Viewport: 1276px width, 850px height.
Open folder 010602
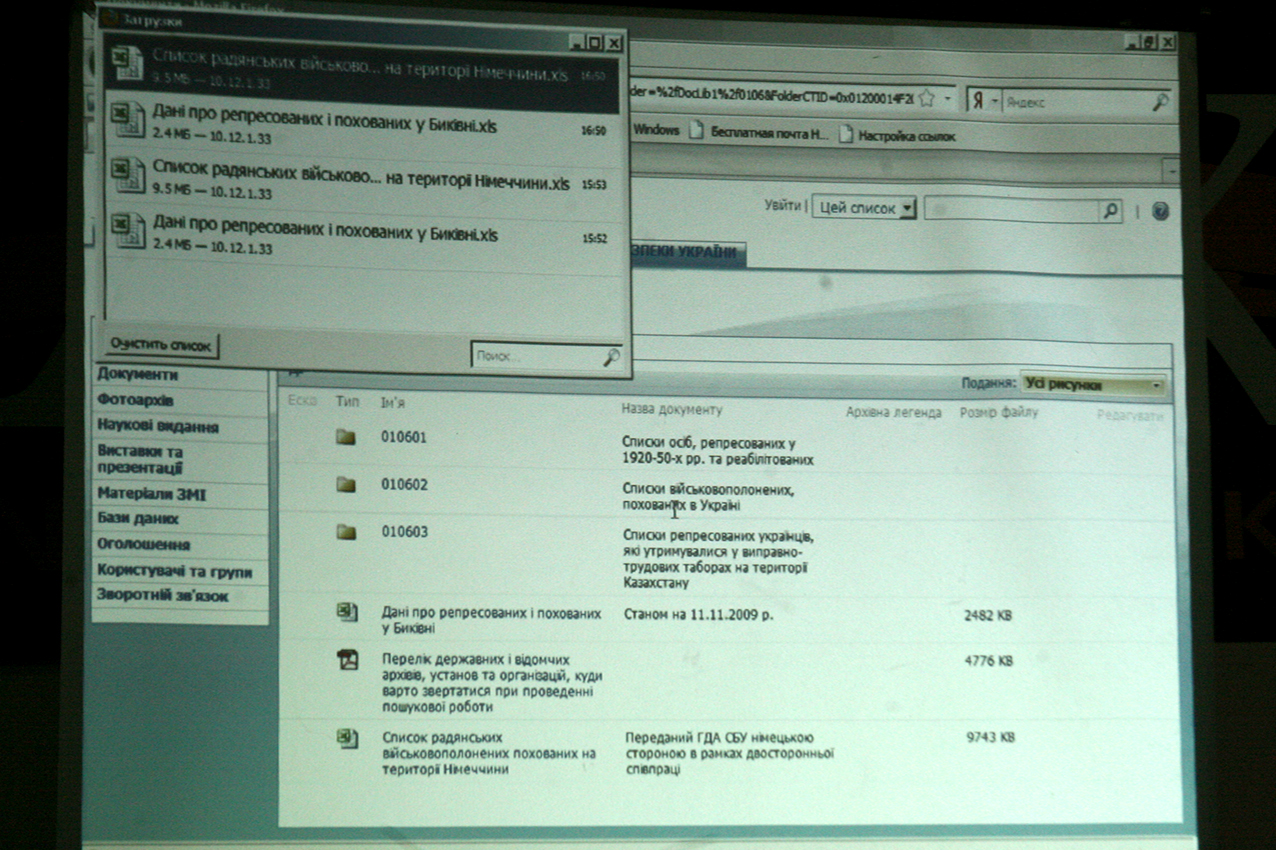pos(403,485)
